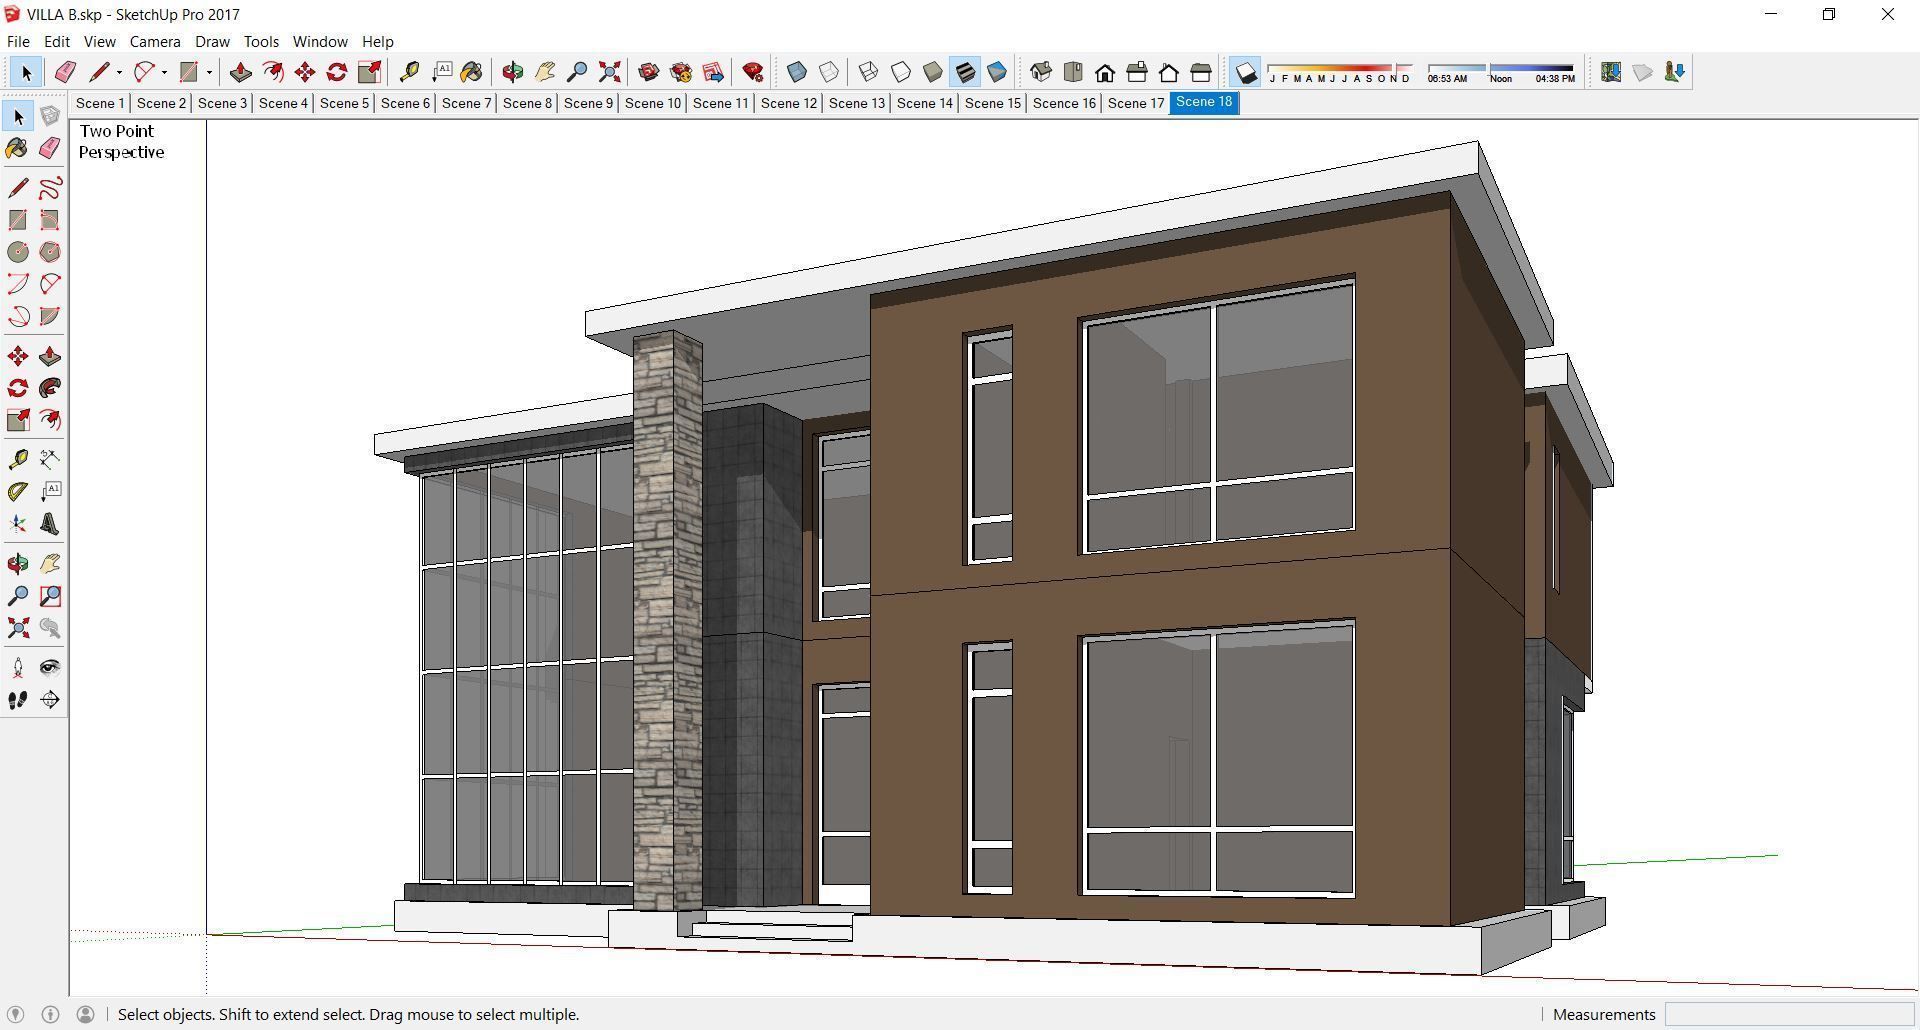Activate the Orbit tool in top toolbar
1920x1030 pixels.
coord(513,72)
